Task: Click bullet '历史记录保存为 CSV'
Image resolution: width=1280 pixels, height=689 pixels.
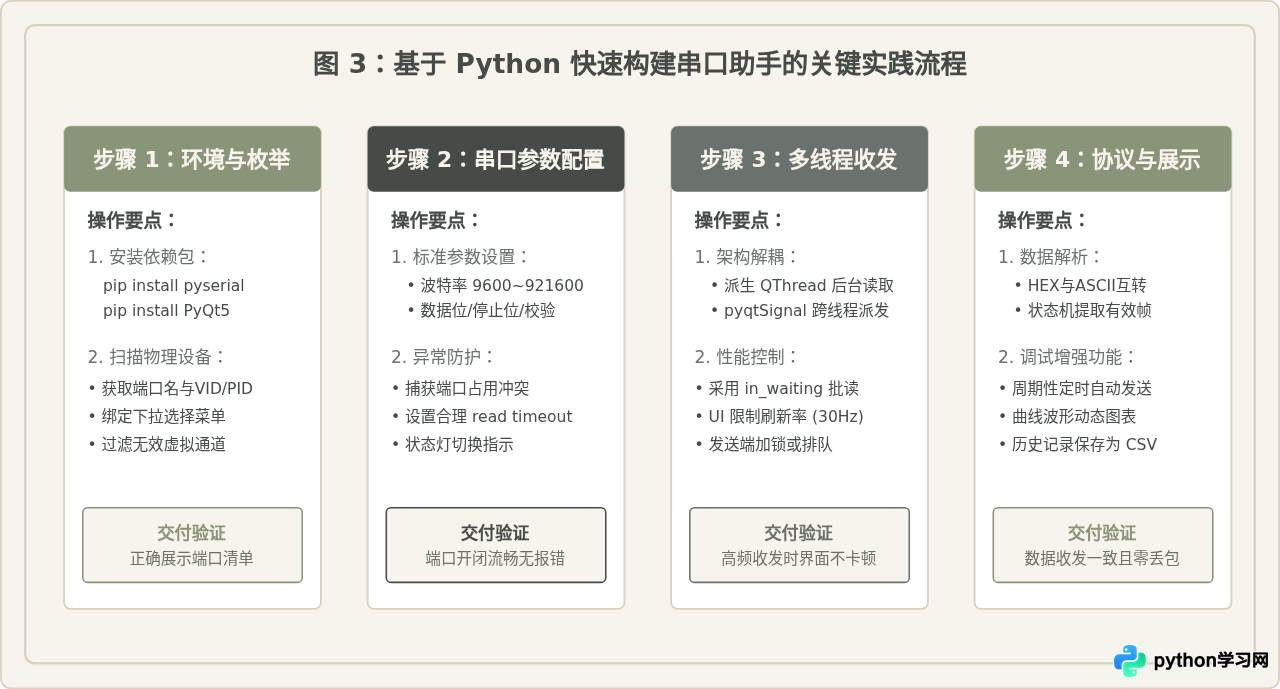Action: tap(1077, 444)
